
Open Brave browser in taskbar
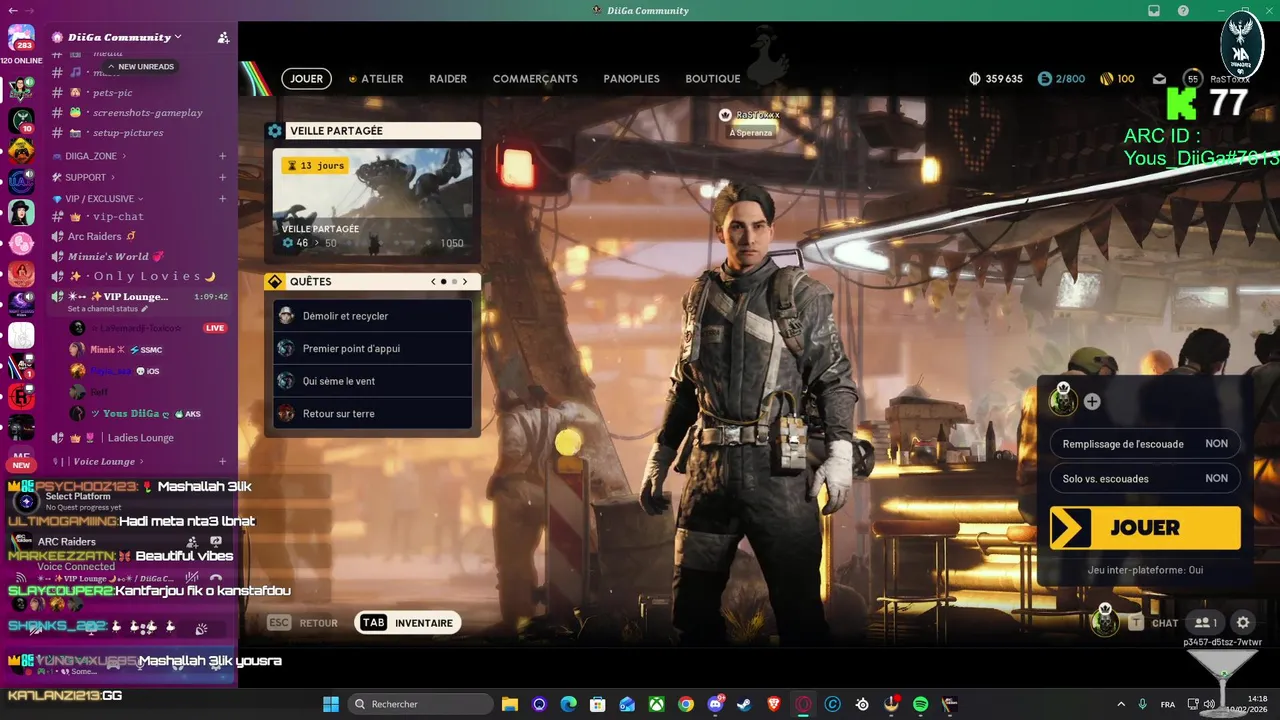tap(774, 704)
